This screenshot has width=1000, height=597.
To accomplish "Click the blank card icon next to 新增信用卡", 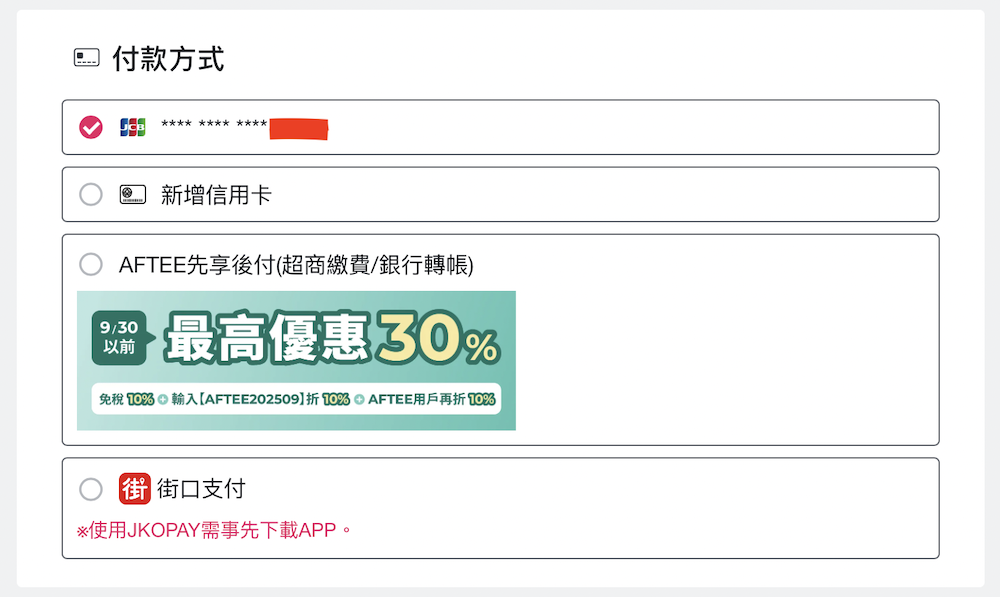I will 130,194.
